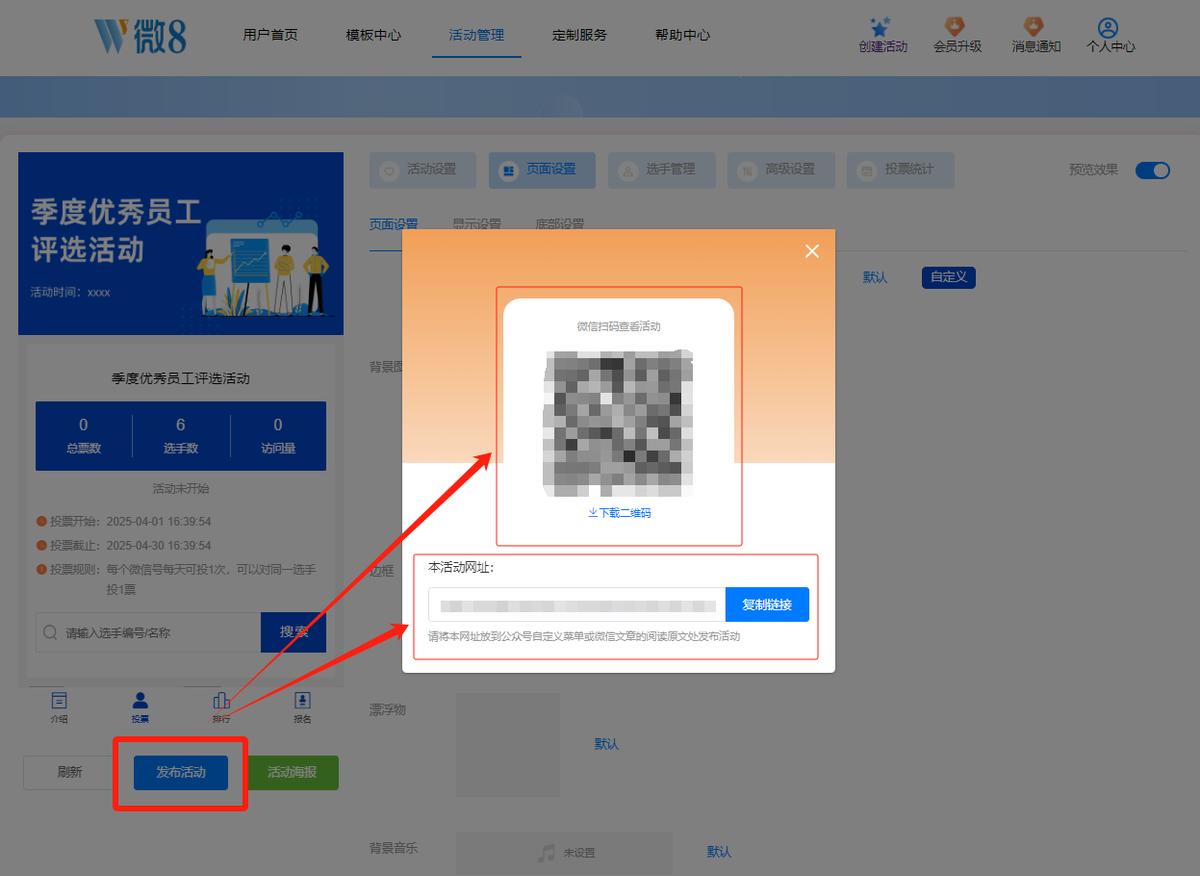Choose 自定义 option
The image size is (1200, 876).
coord(948,277)
